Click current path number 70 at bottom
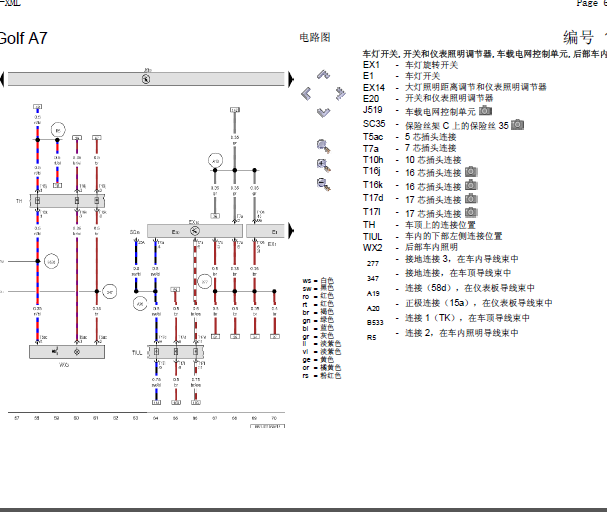The width and height of the screenshot is (607, 512). pyautogui.click(x=274, y=418)
